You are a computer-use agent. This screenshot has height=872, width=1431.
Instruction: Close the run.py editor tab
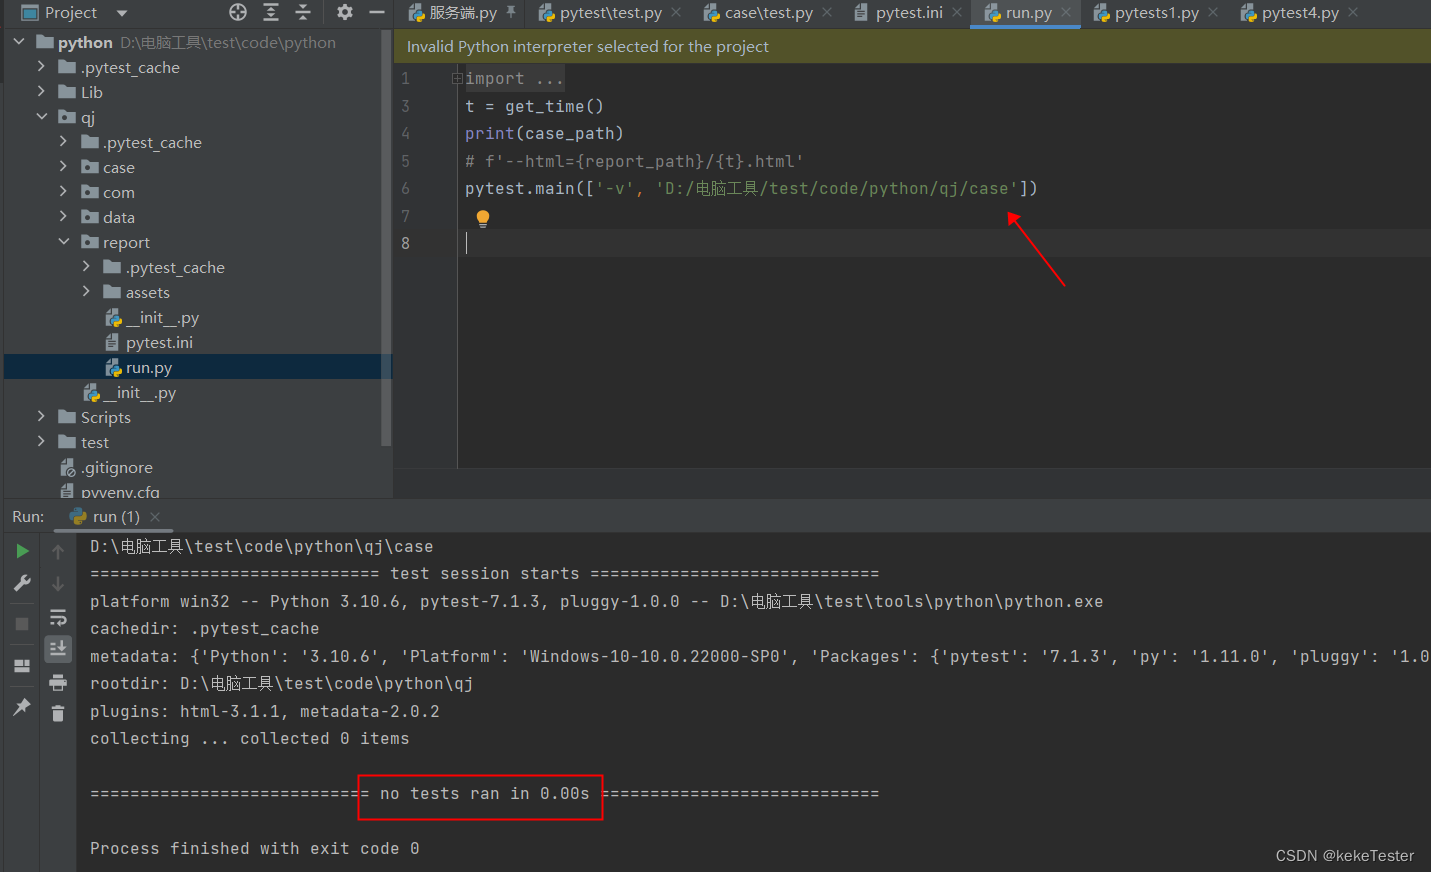(x=1066, y=13)
